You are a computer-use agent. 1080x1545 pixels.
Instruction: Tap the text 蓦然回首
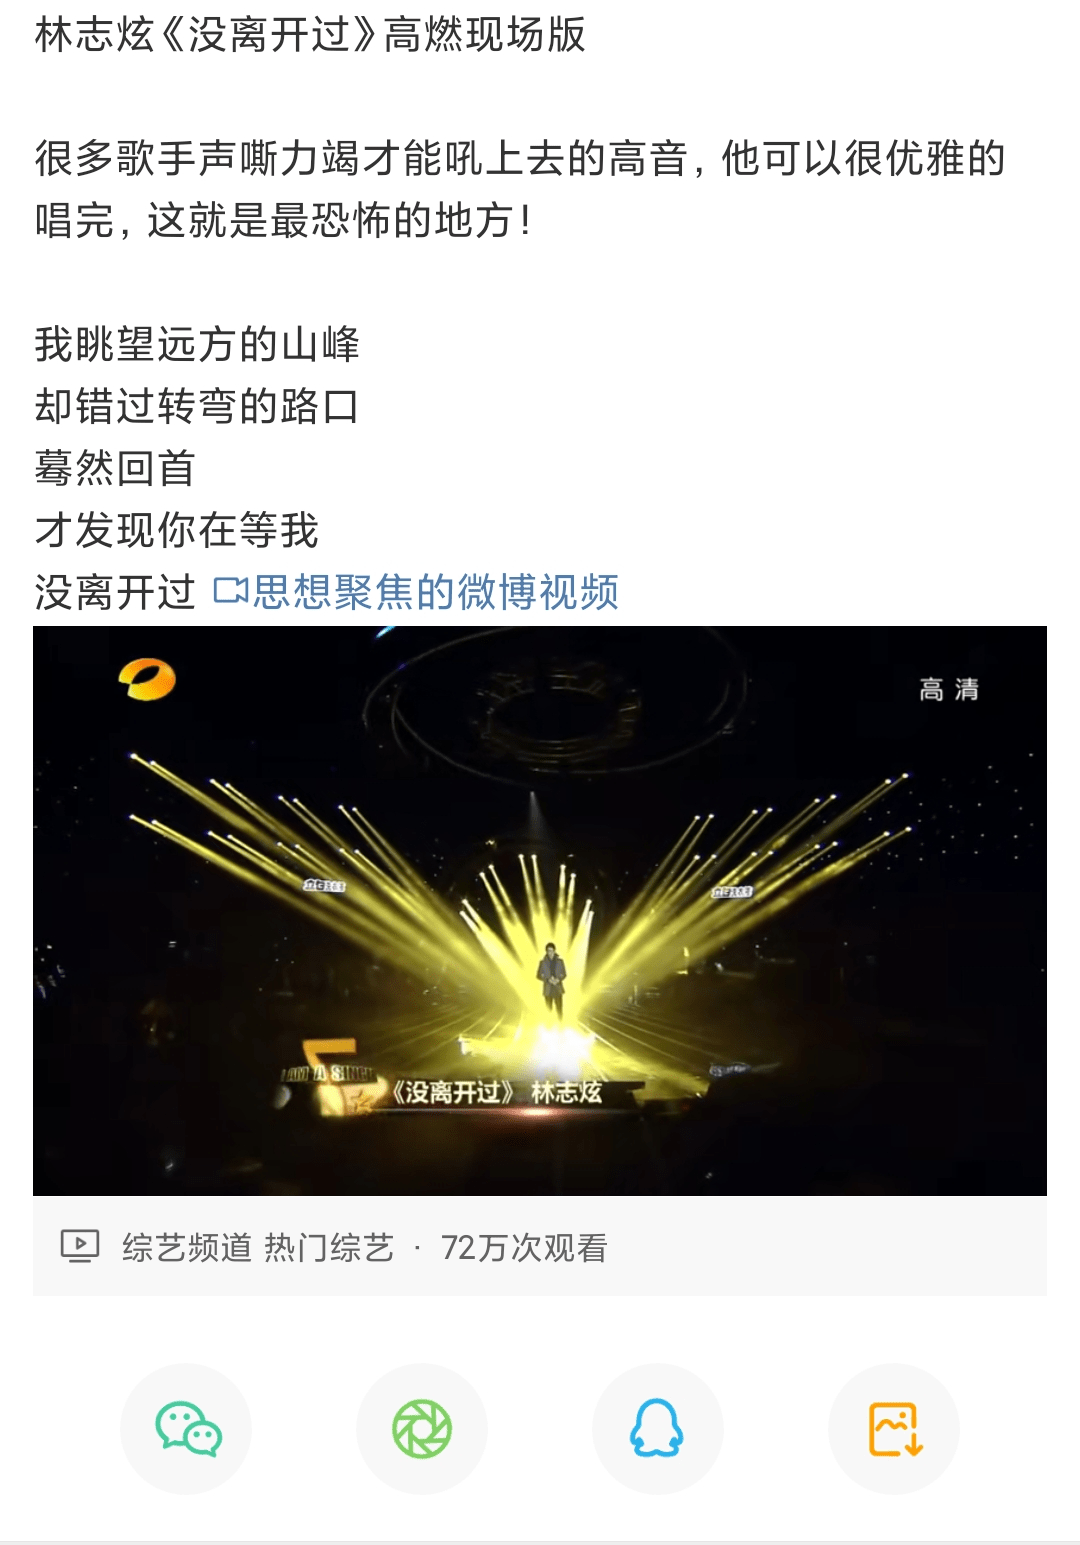[115, 468]
